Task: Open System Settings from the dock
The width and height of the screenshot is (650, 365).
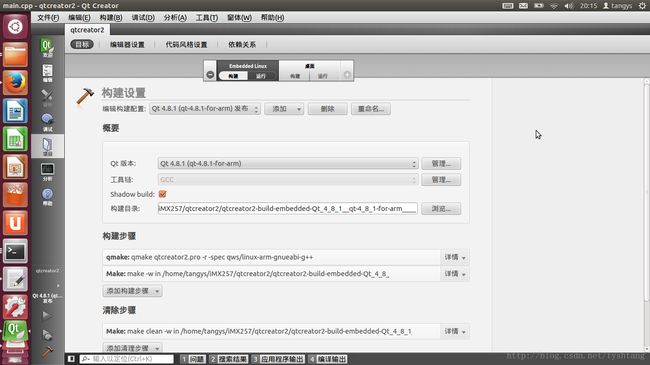Action: click(x=15, y=307)
